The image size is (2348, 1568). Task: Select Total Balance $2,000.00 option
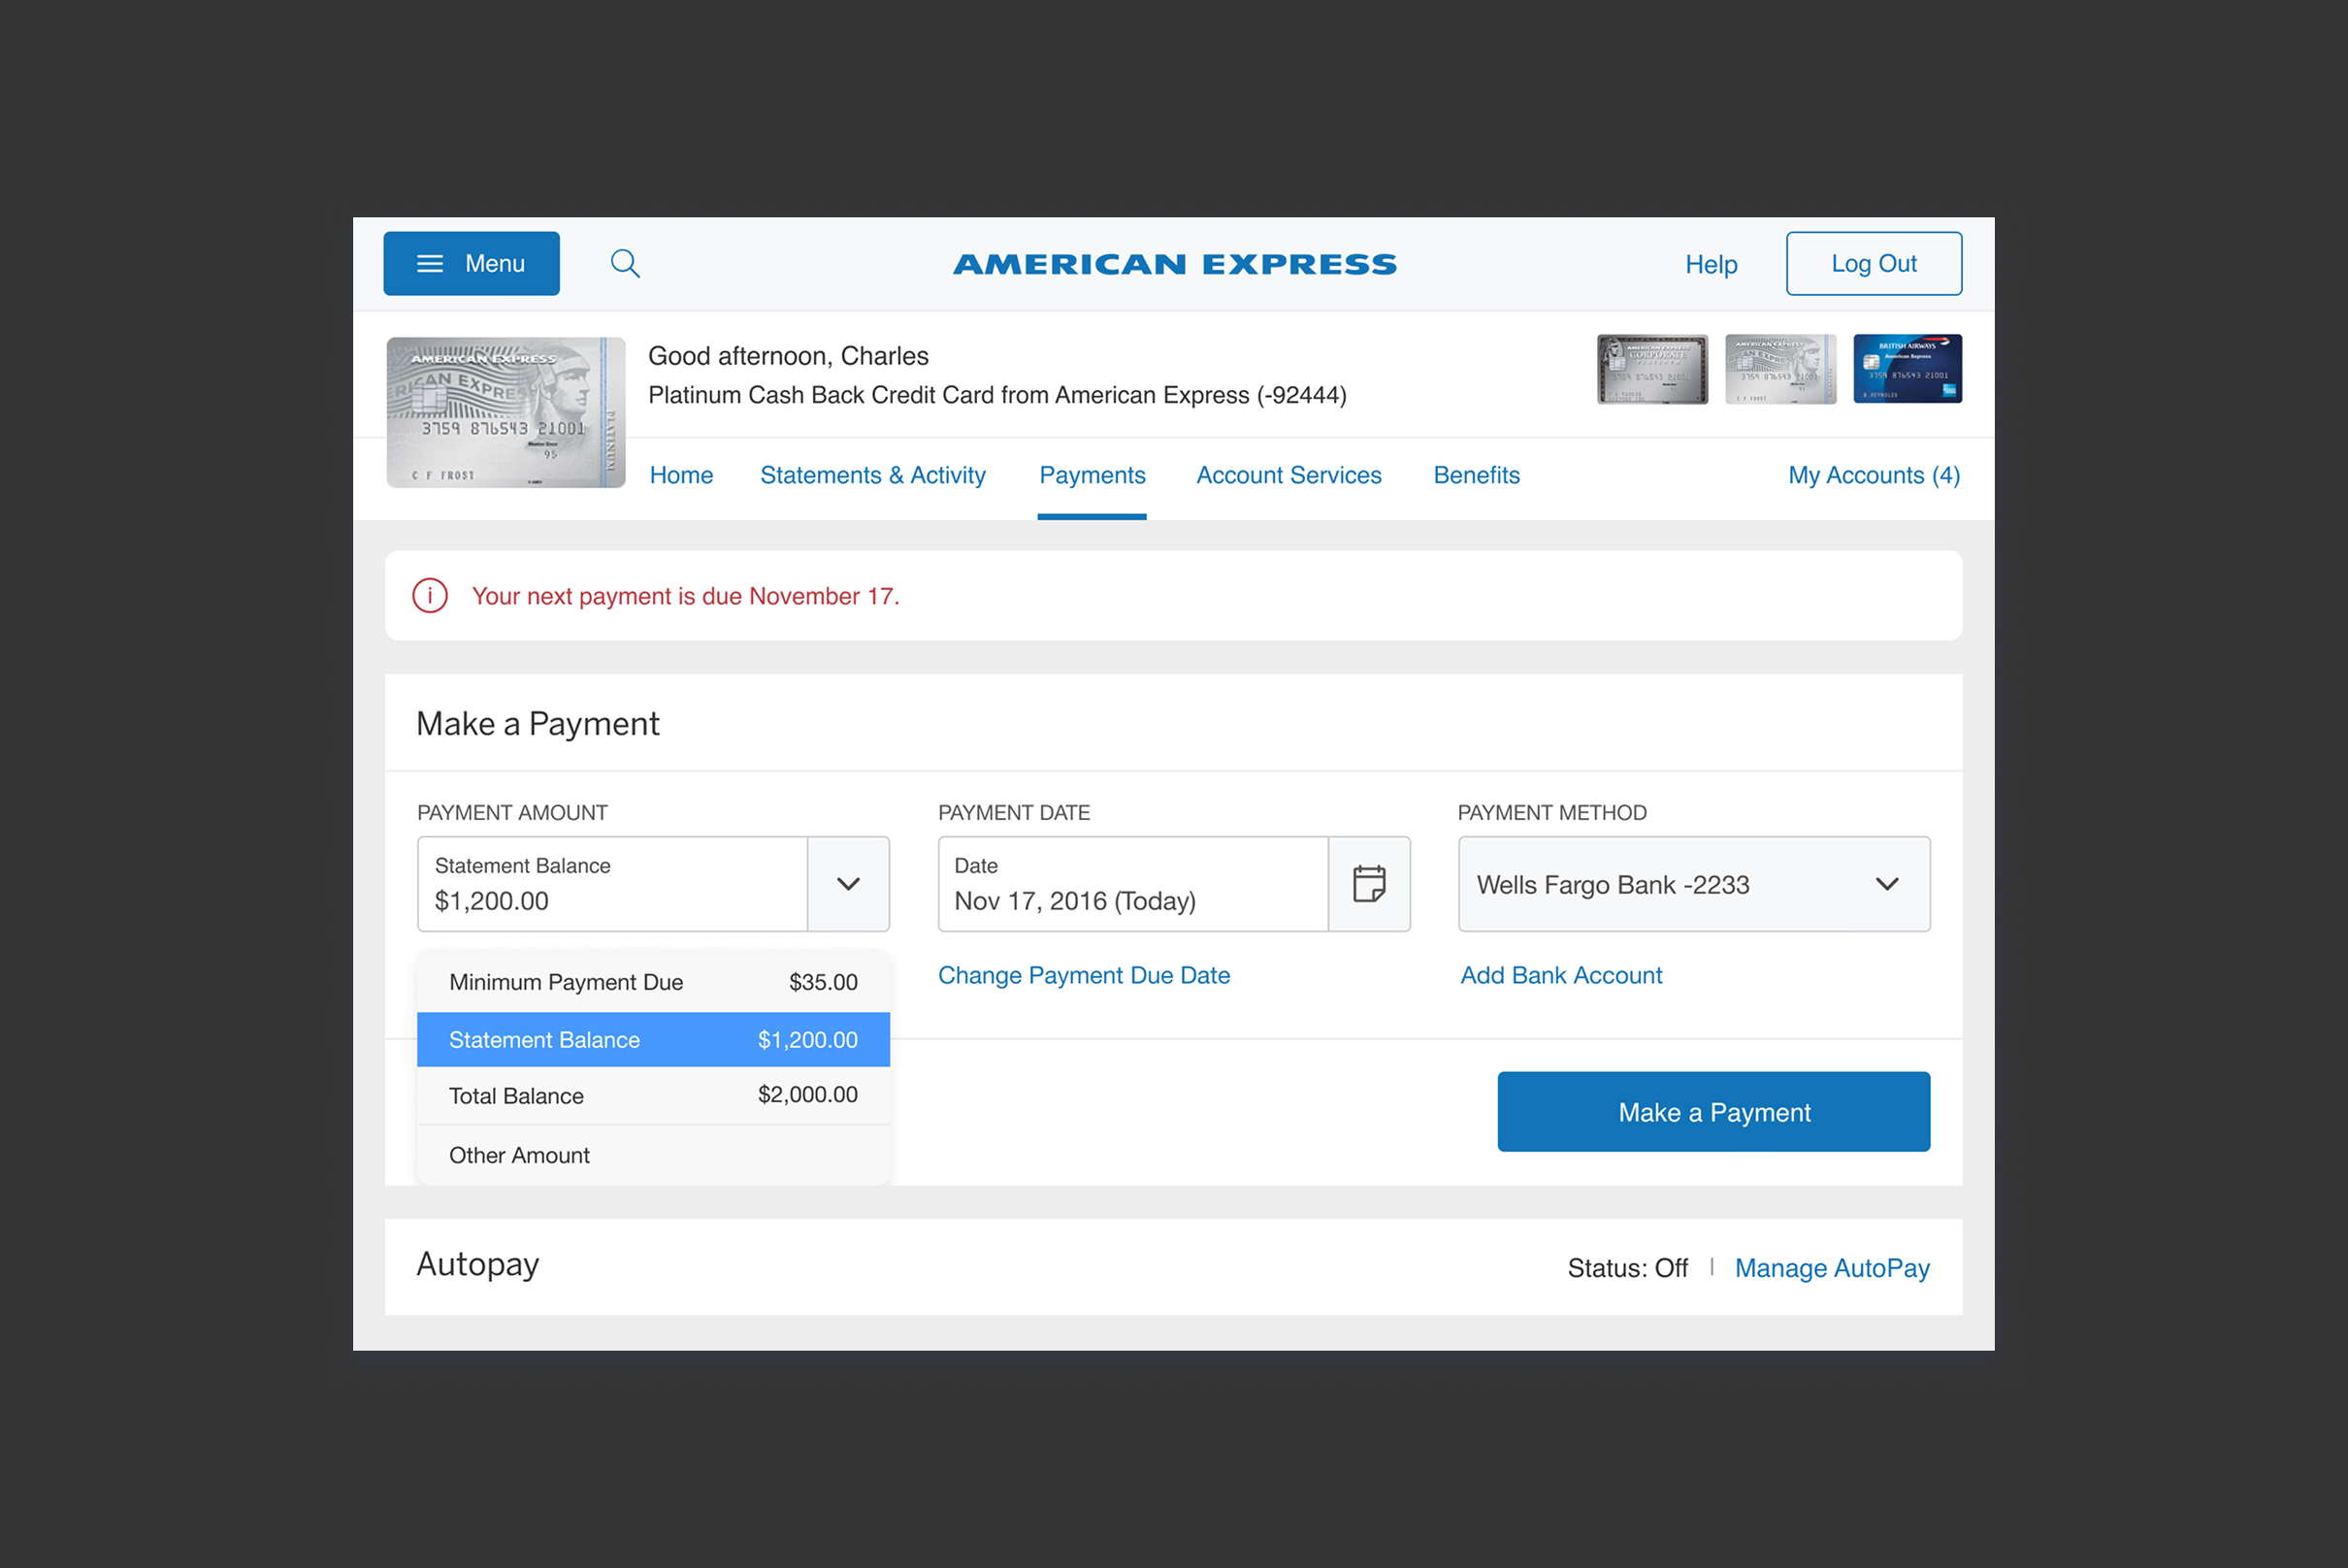[652, 1096]
